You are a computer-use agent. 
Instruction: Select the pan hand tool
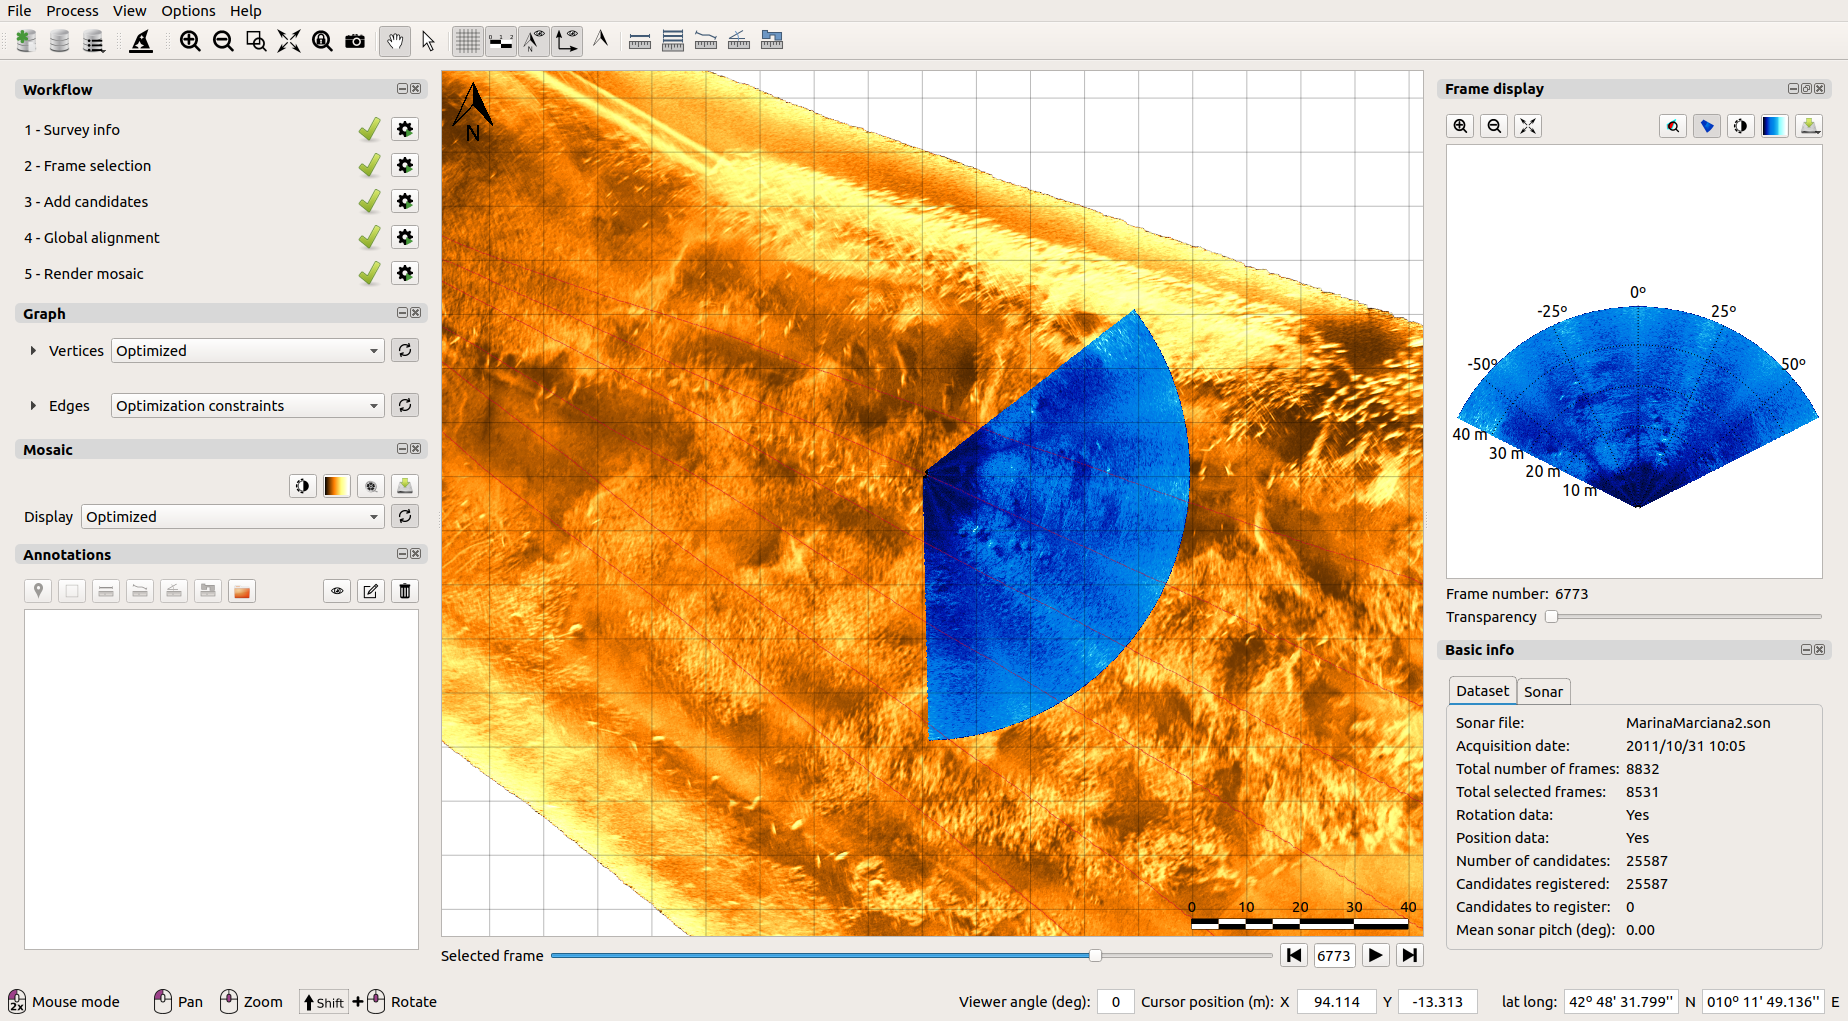pos(395,41)
